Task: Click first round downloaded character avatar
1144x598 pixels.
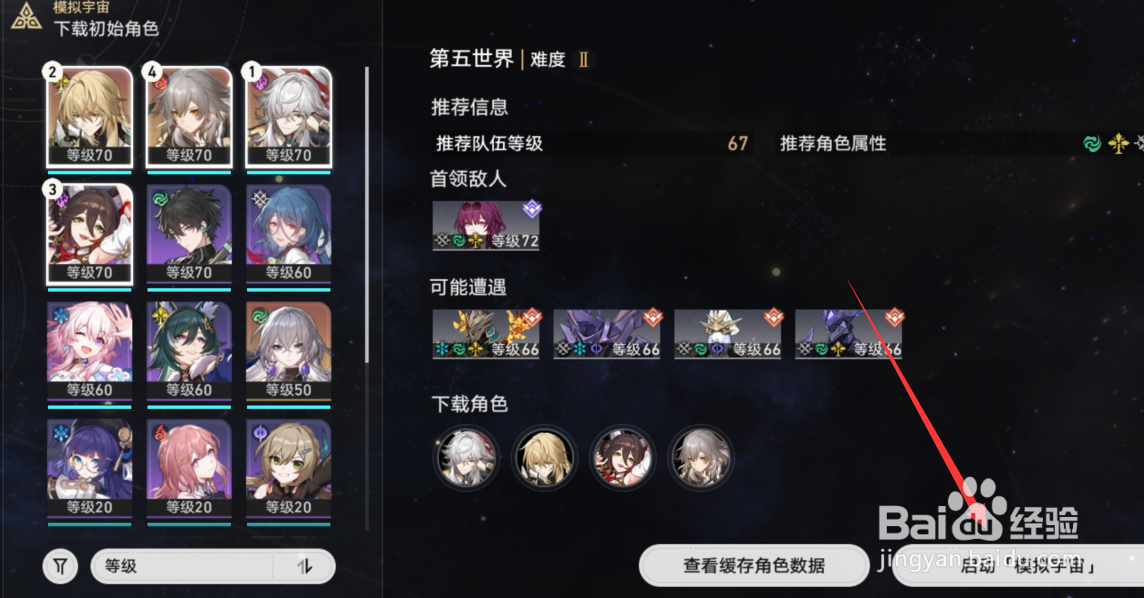Action: pos(466,458)
